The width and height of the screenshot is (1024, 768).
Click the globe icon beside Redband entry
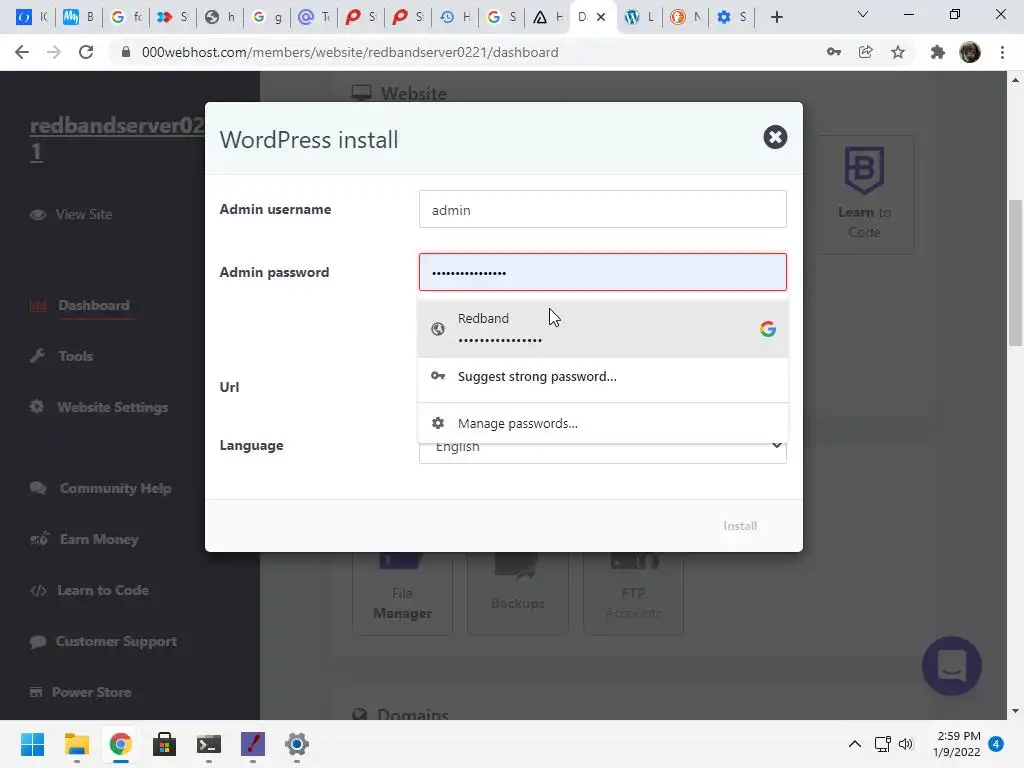(x=438, y=328)
